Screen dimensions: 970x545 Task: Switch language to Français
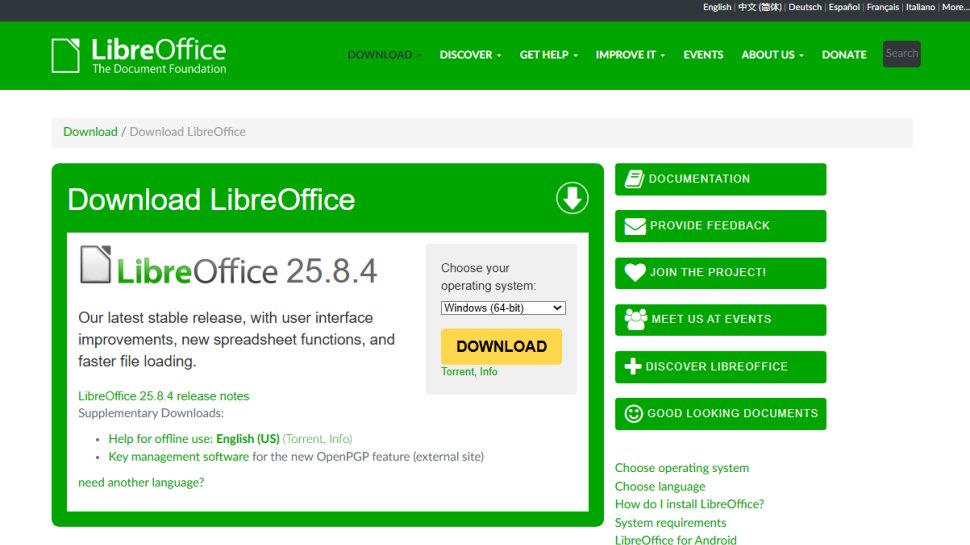(x=882, y=7)
